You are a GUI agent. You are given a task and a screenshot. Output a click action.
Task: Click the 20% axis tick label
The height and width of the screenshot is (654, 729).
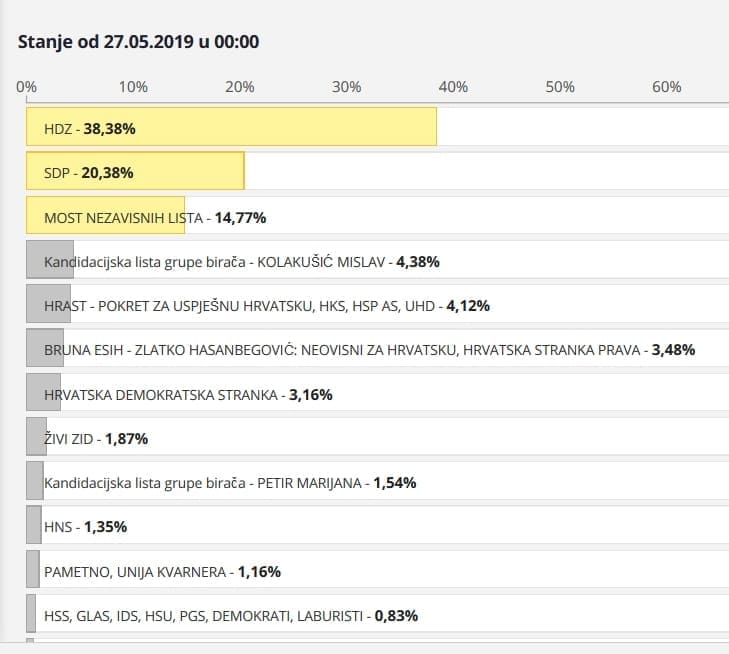tap(240, 87)
